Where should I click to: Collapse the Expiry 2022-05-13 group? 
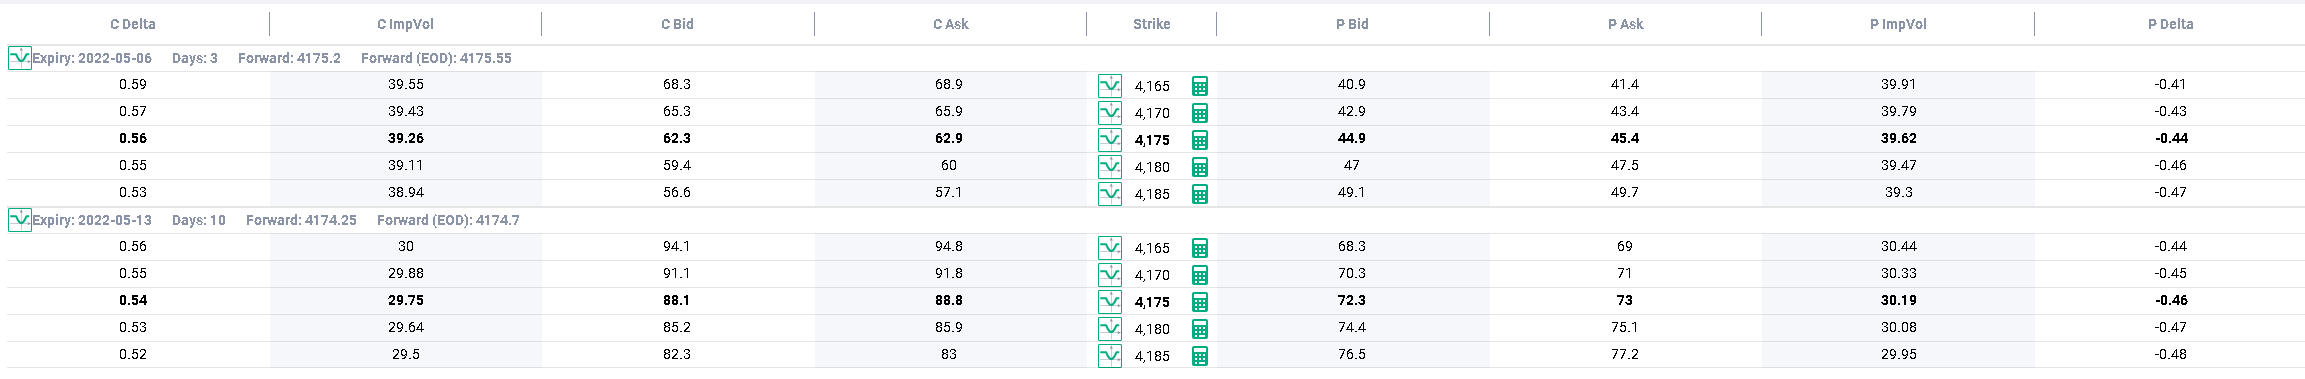(19, 220)
